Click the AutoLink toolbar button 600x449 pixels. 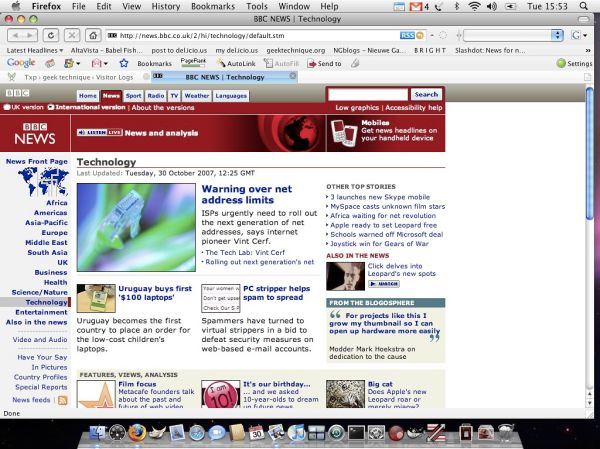click(x=236, y=64)
